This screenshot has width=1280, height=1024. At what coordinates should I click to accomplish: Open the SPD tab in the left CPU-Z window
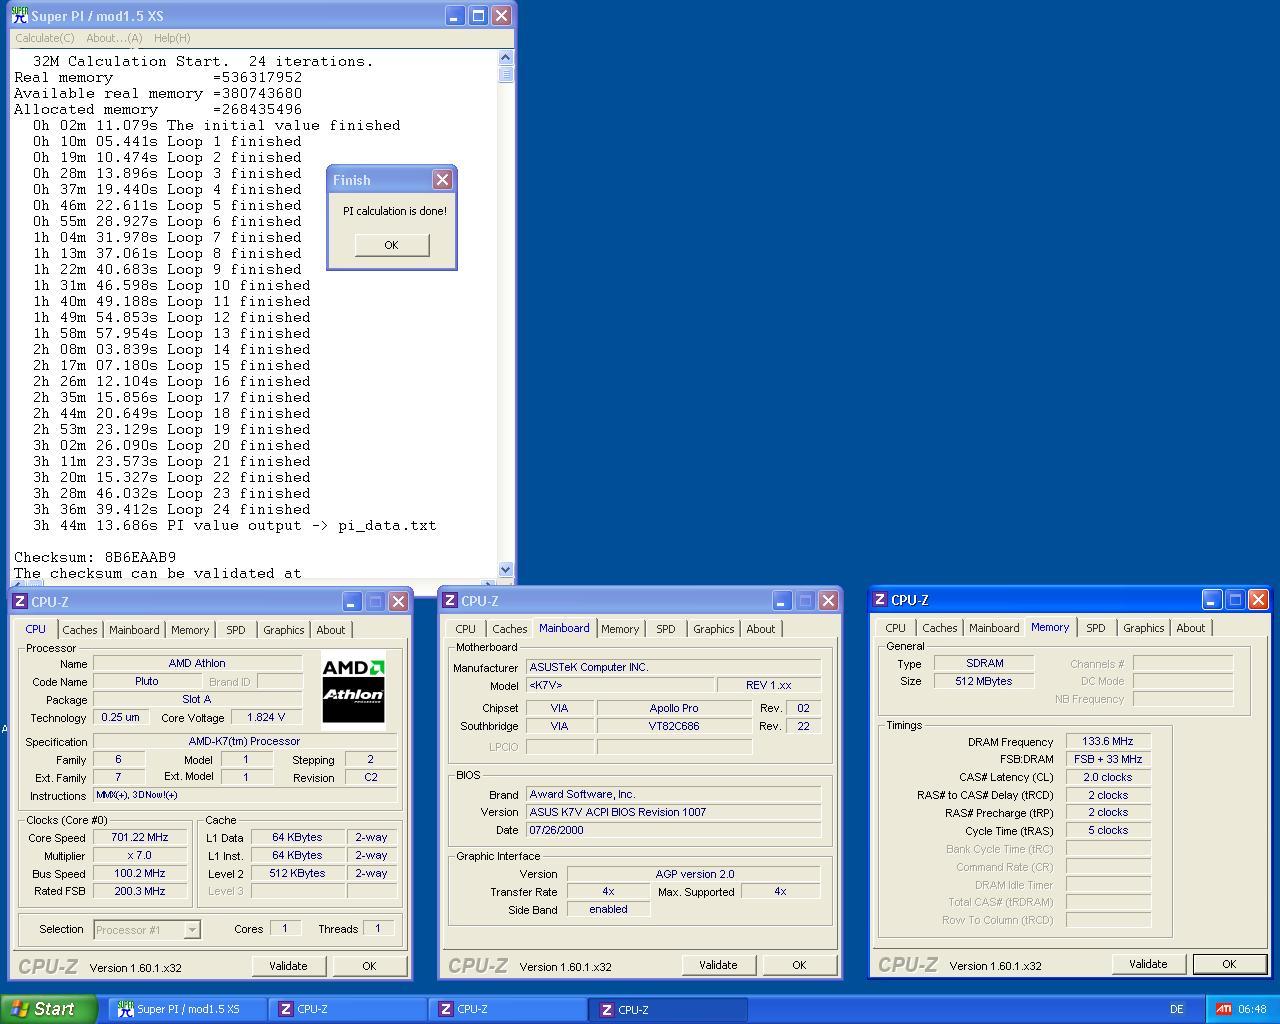236,630
